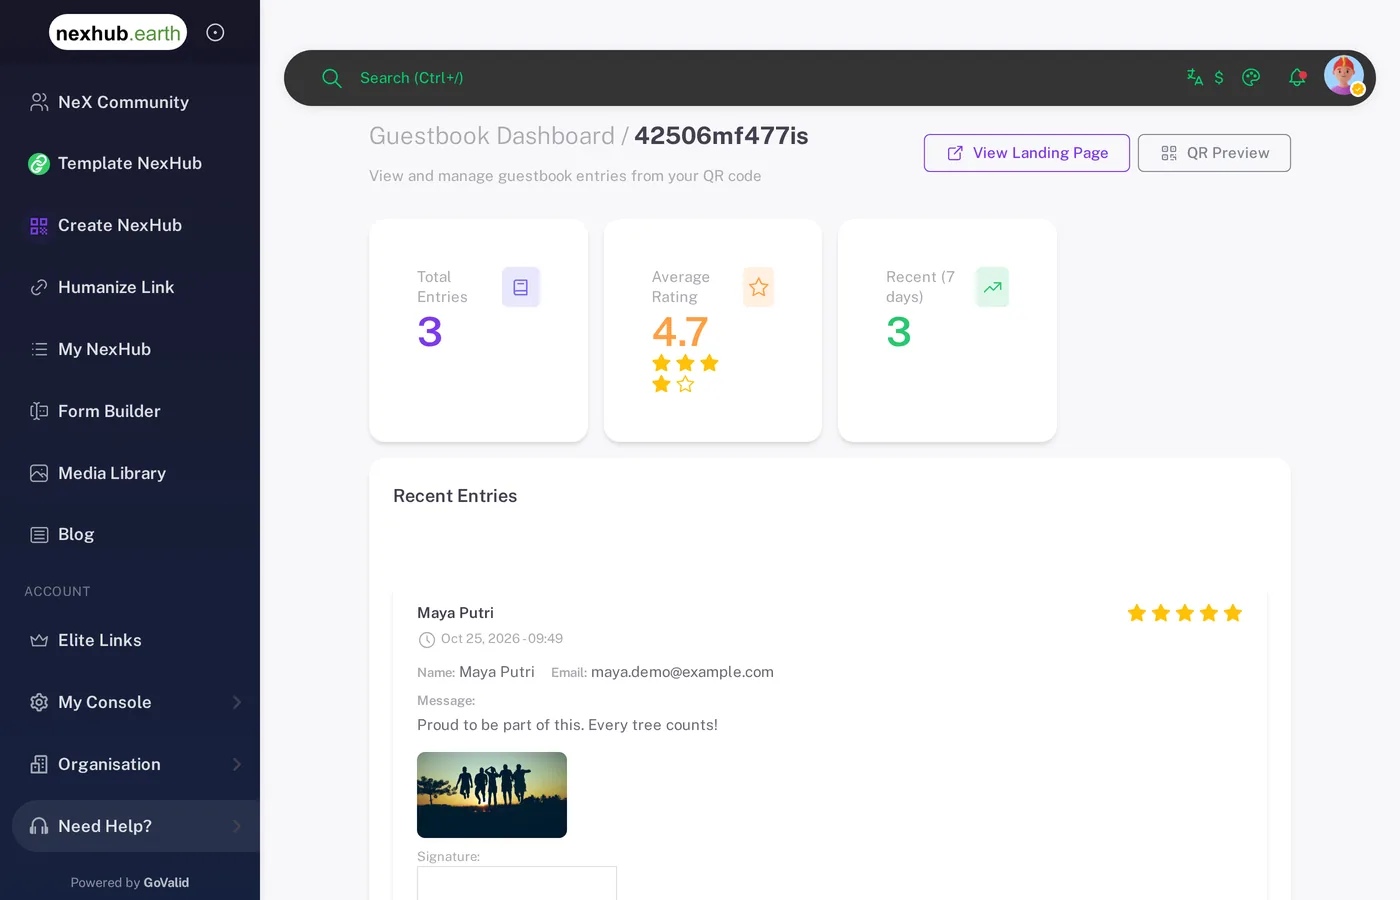Click View Landing Page button
The image size is (1400, 900).
coord(1027,153)
